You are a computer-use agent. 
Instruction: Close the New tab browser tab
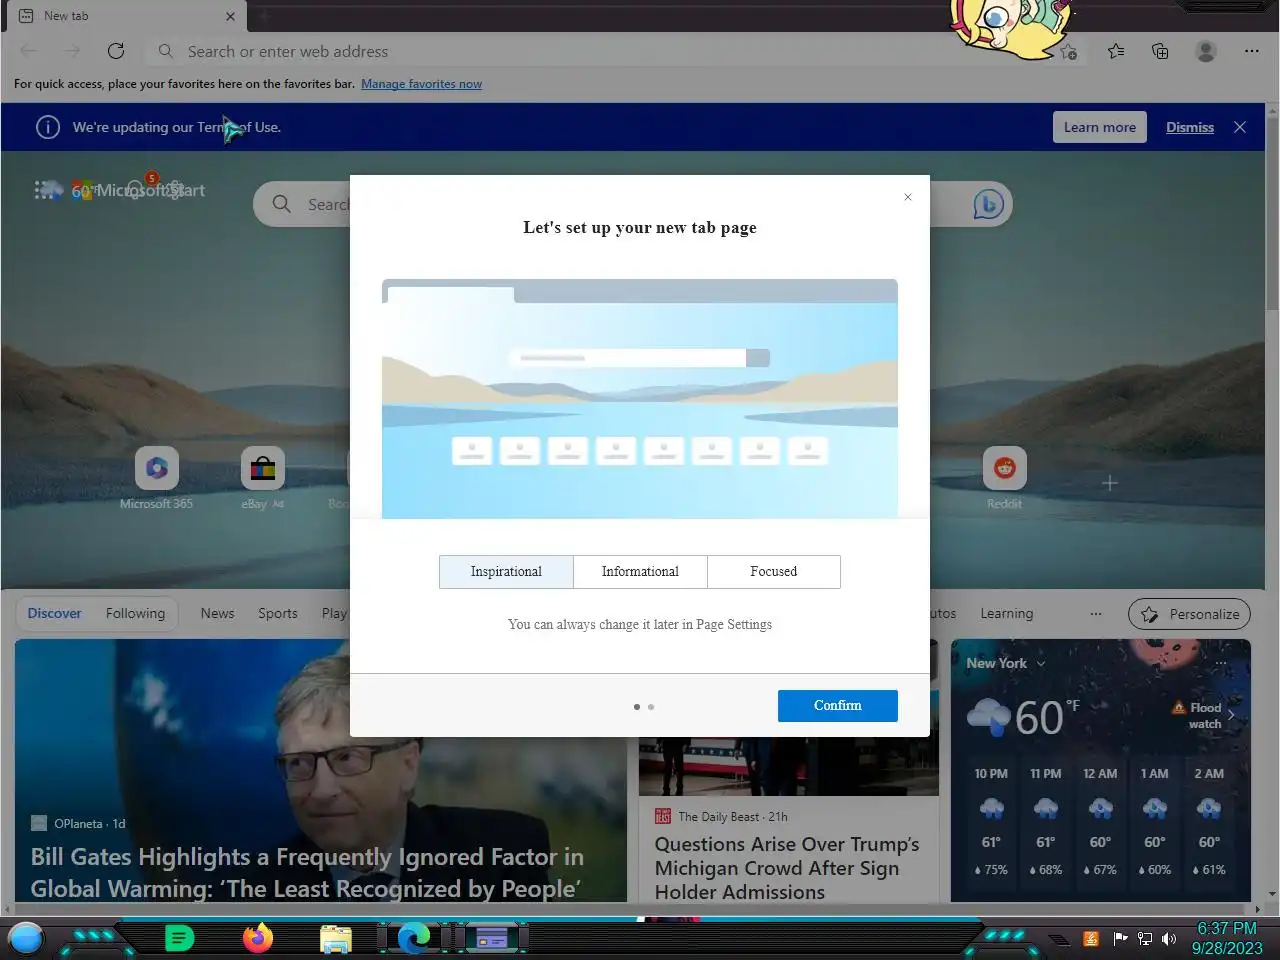230,16
